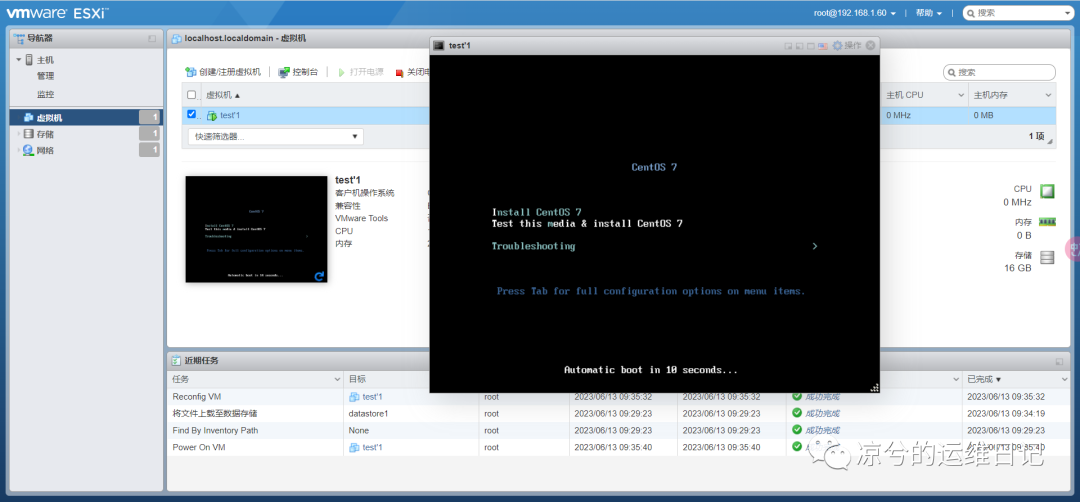The image size is (1080, 502).
Task: Click success status icon in Find By Inventory Path row
Action: click(x=797, y=430)
